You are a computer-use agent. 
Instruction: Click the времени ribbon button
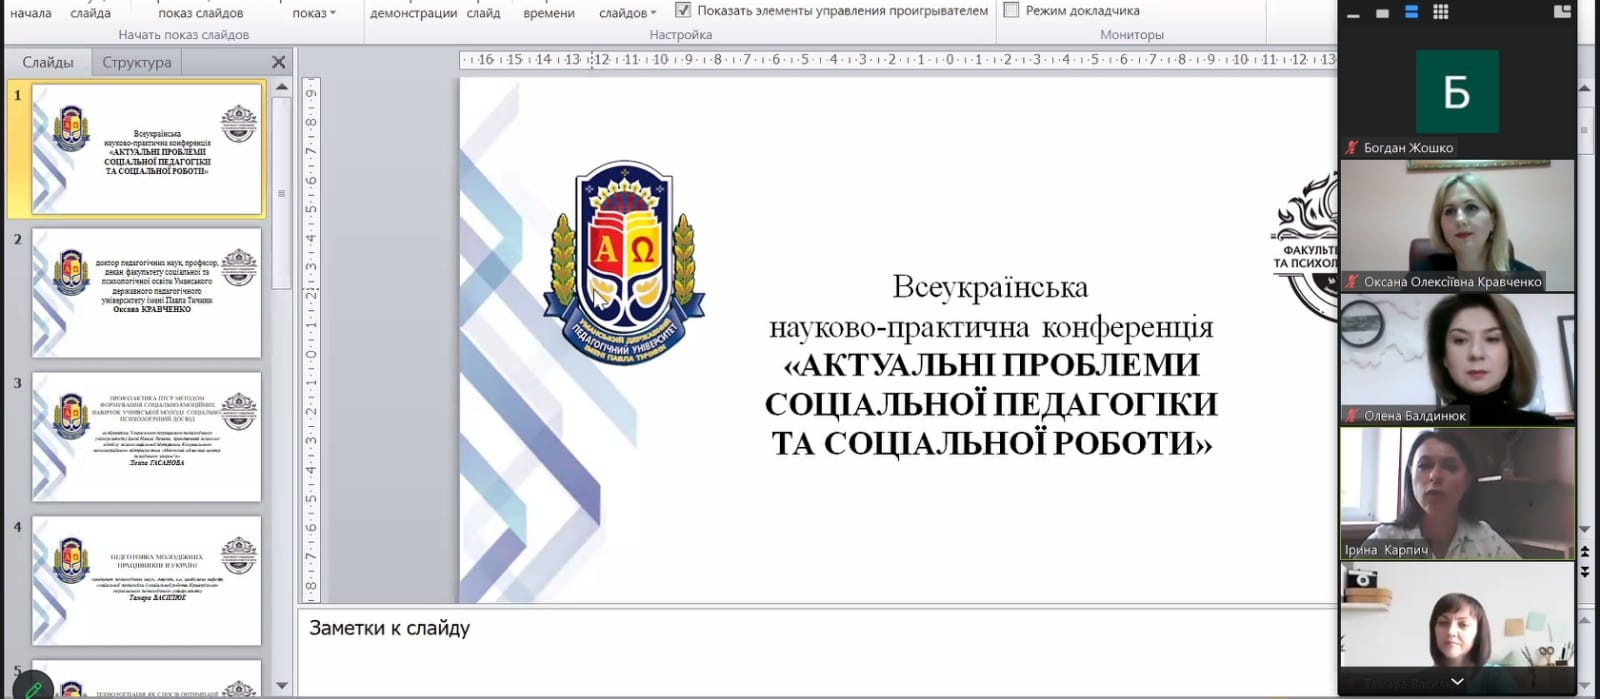tap(549, 13)
